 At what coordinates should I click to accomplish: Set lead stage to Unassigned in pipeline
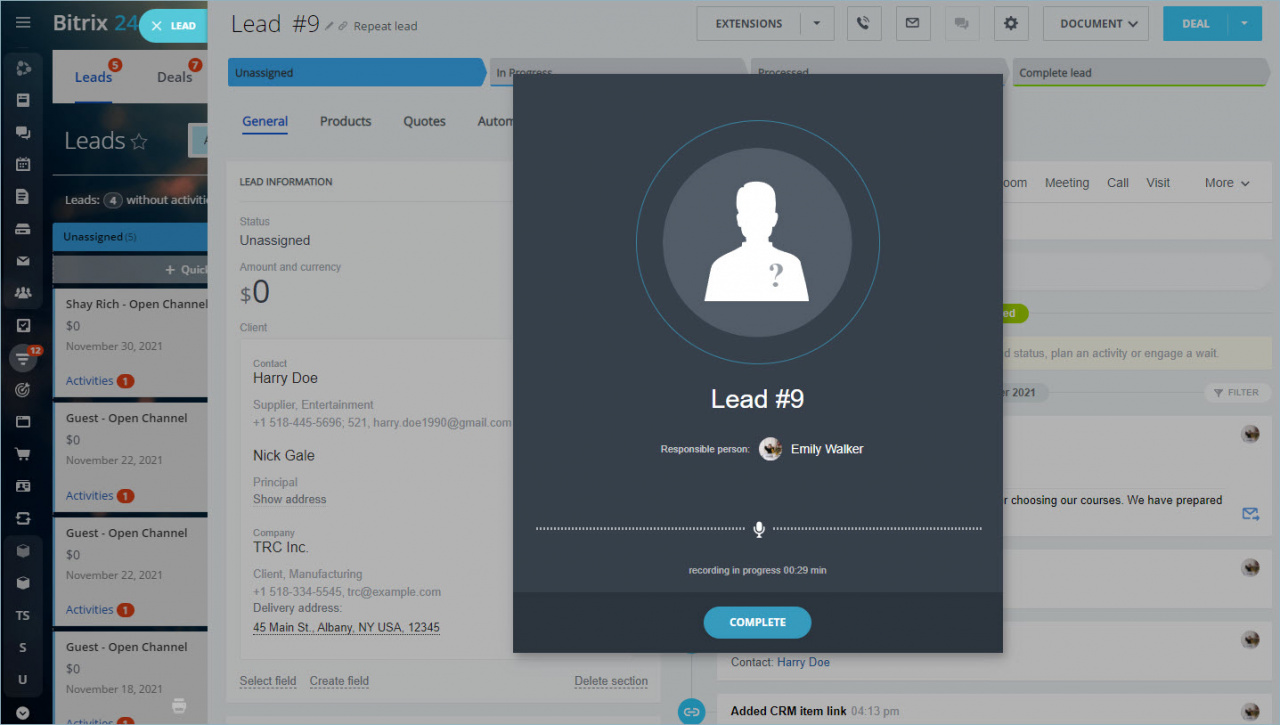(357, 73)
